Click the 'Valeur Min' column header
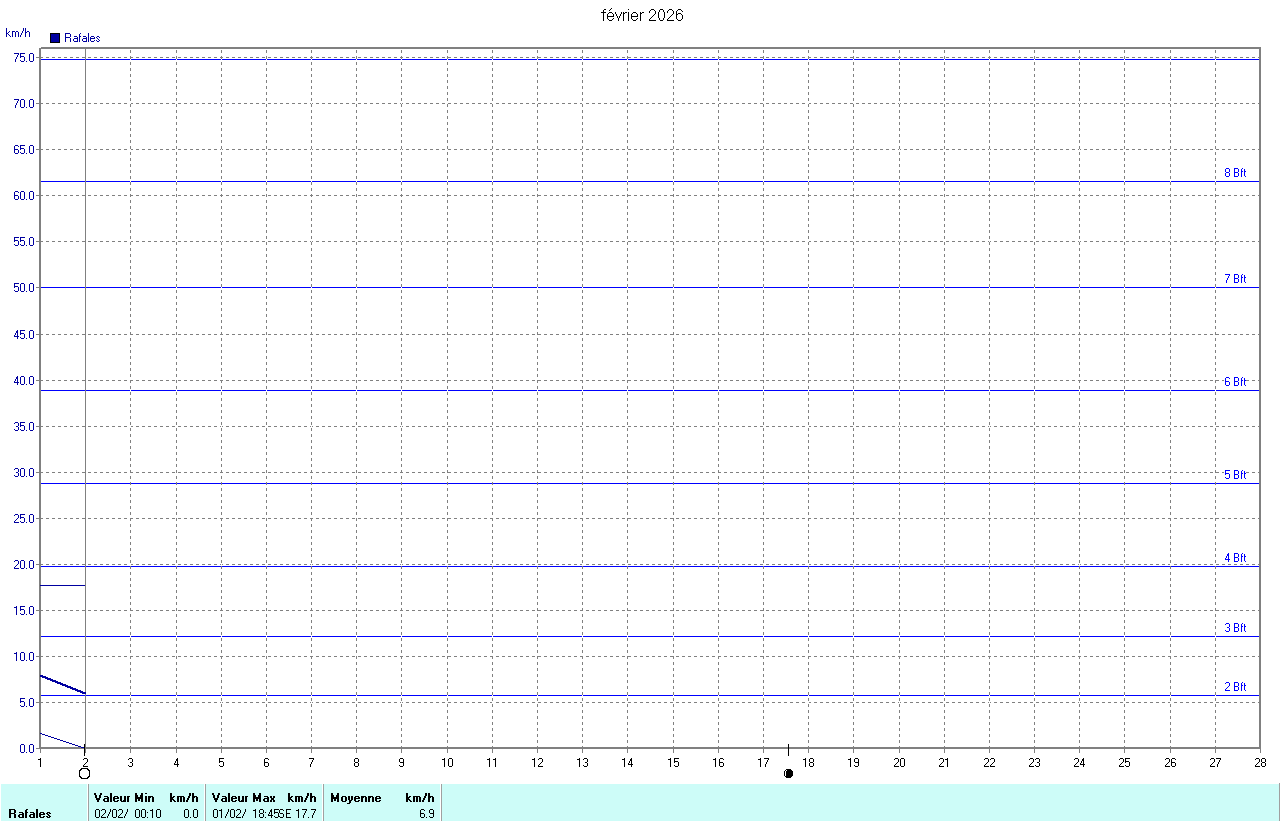Viewport: 1280px width, 821px height. point(124,798)
